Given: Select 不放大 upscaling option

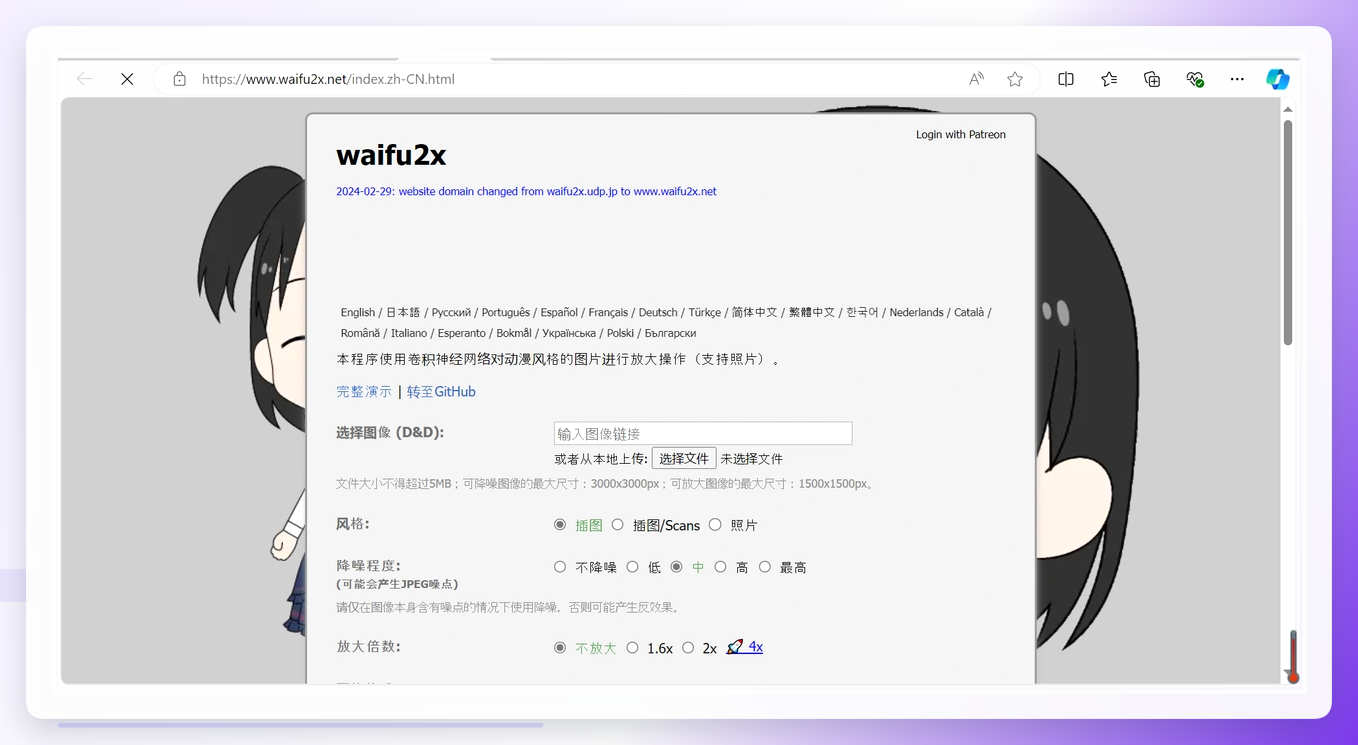Looking at the screenshot, I should [560, 648].
